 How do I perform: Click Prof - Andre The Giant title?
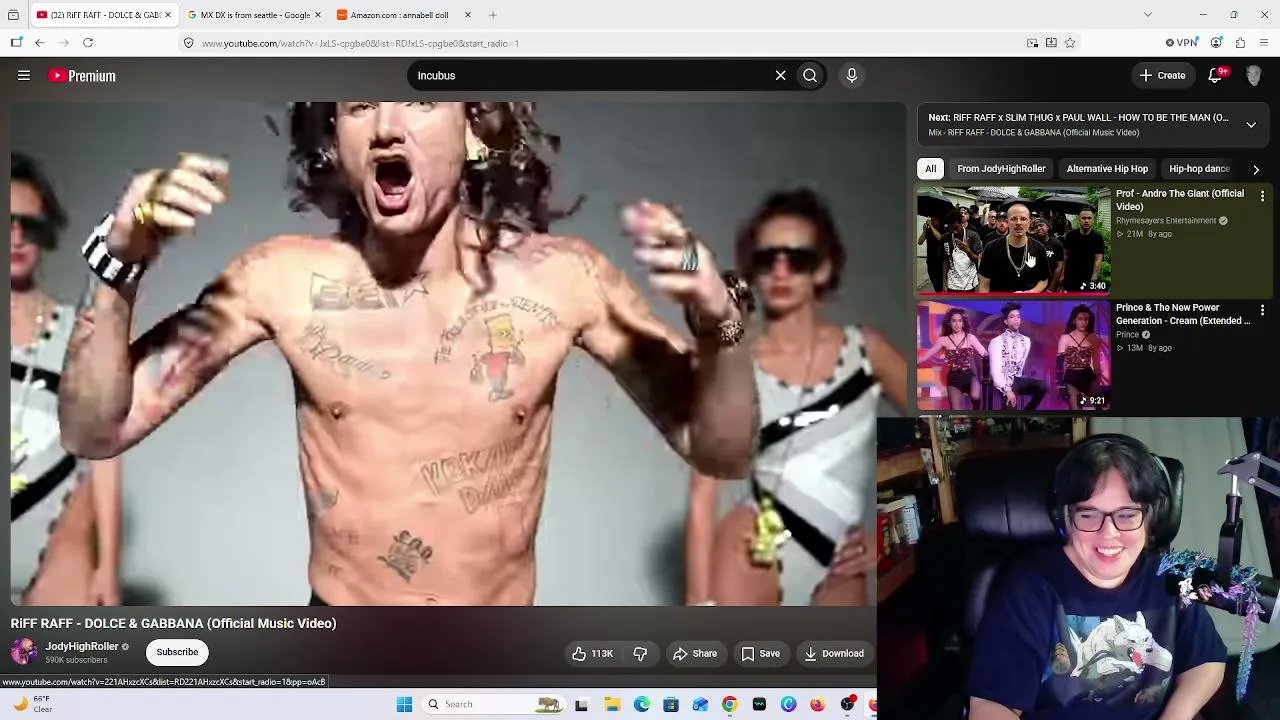(1180, 200)
